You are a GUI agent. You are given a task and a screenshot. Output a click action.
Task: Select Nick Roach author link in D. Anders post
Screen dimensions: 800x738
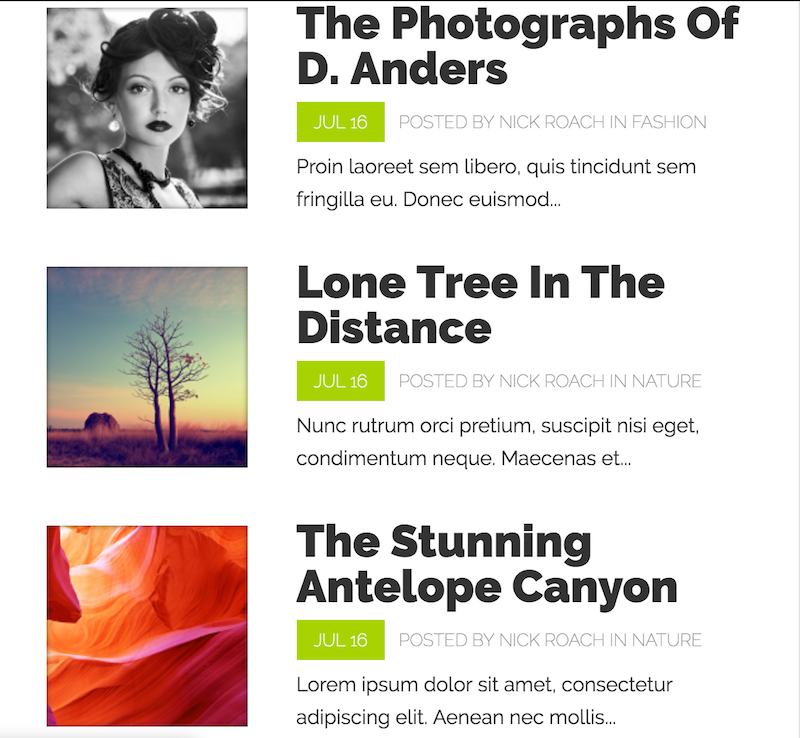coord(551,122)
